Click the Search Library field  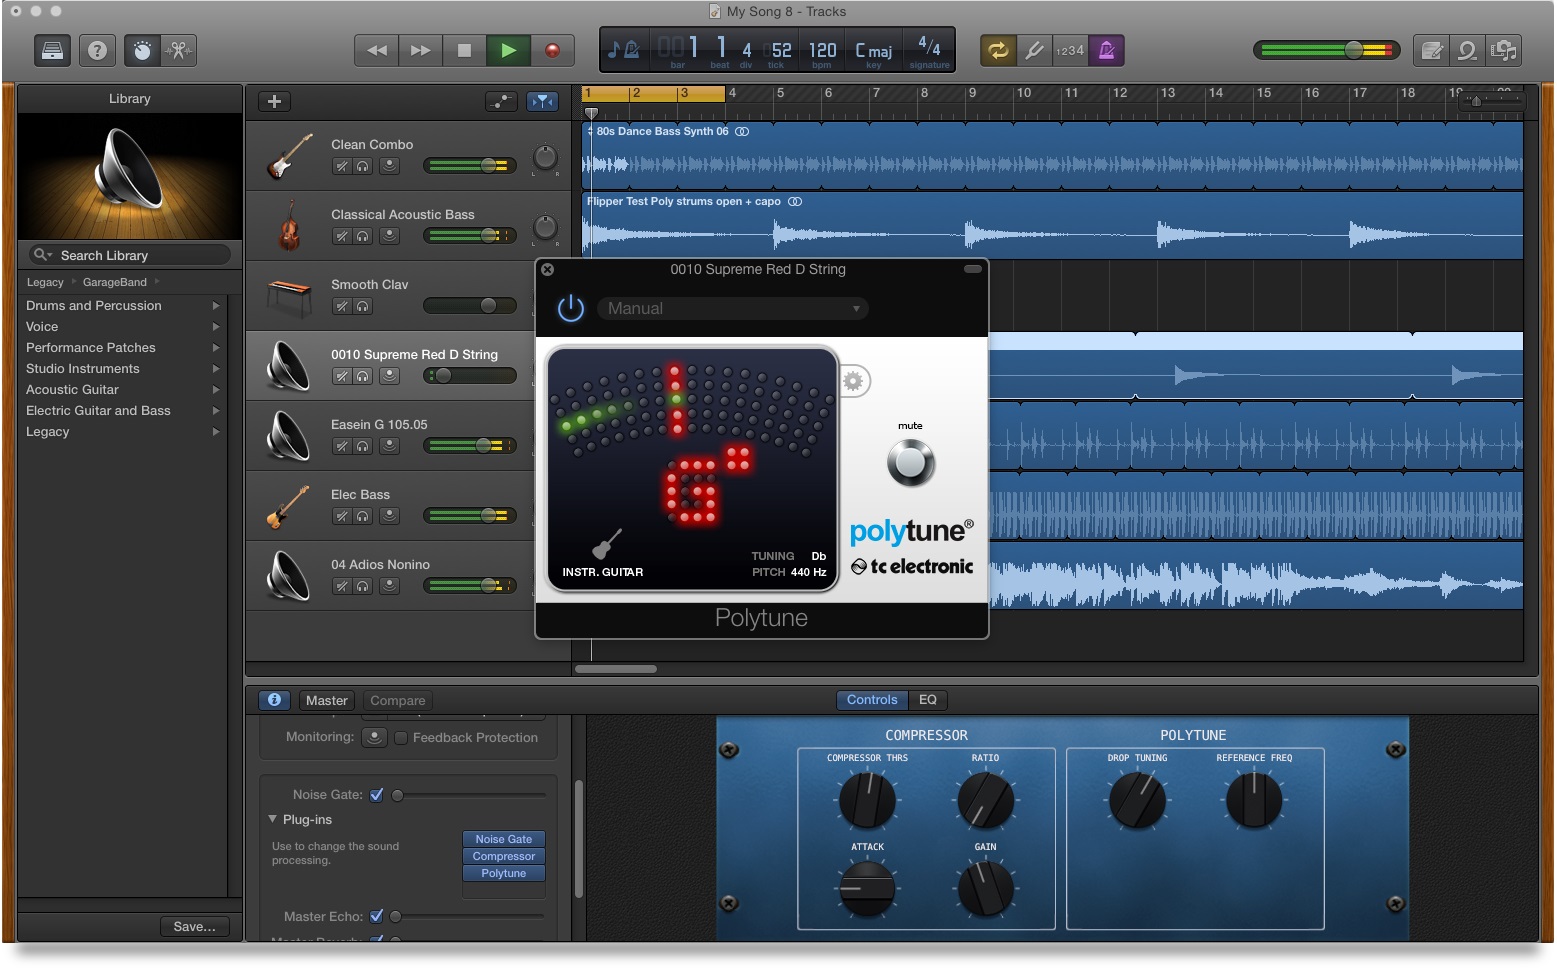[130, 255]
